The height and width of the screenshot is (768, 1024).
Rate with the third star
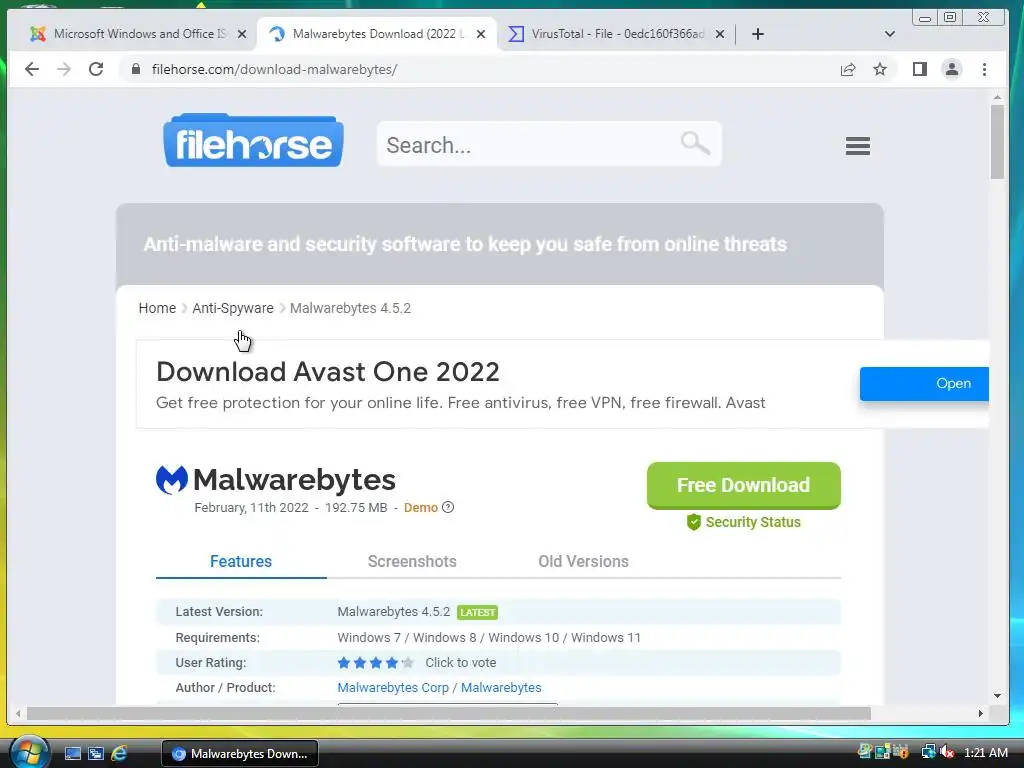pos(376,663)
